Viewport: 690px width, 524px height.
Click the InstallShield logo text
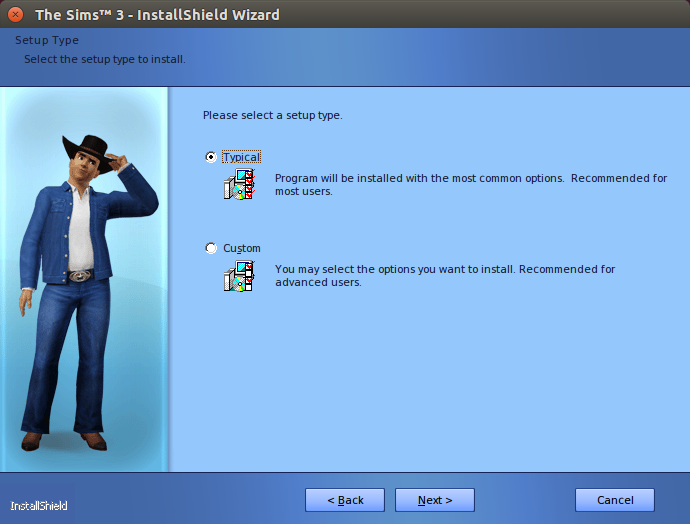pos(39,506)
